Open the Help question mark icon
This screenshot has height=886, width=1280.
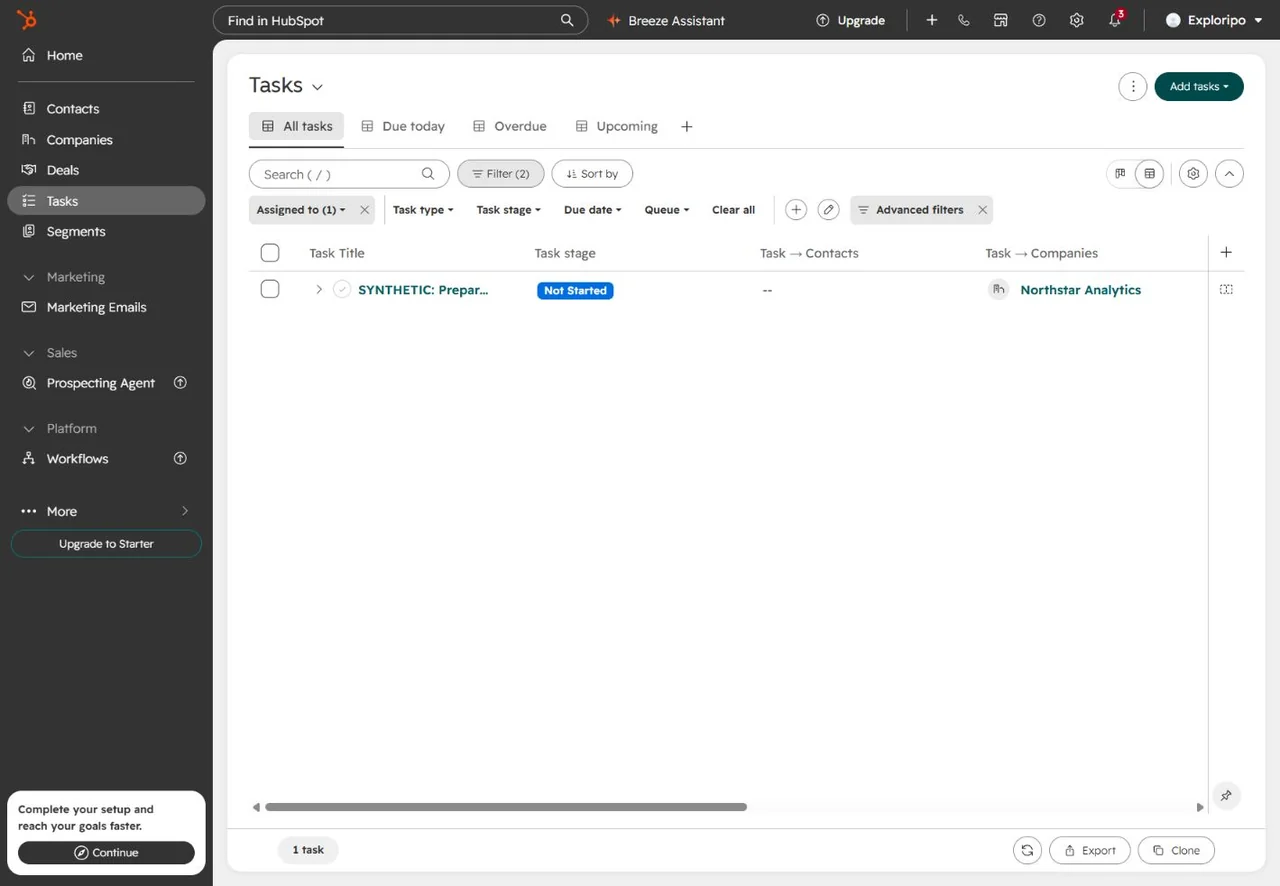coord(1039,20)
